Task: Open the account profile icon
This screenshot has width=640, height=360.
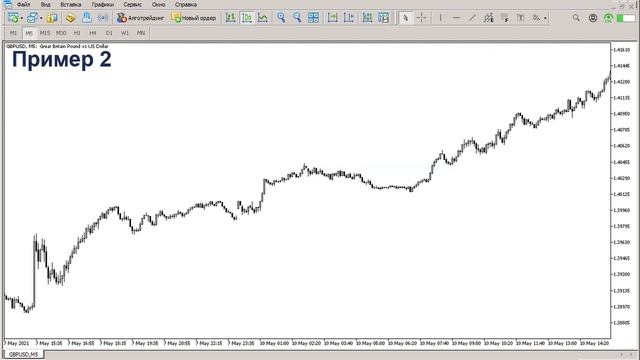Action: 593,18
